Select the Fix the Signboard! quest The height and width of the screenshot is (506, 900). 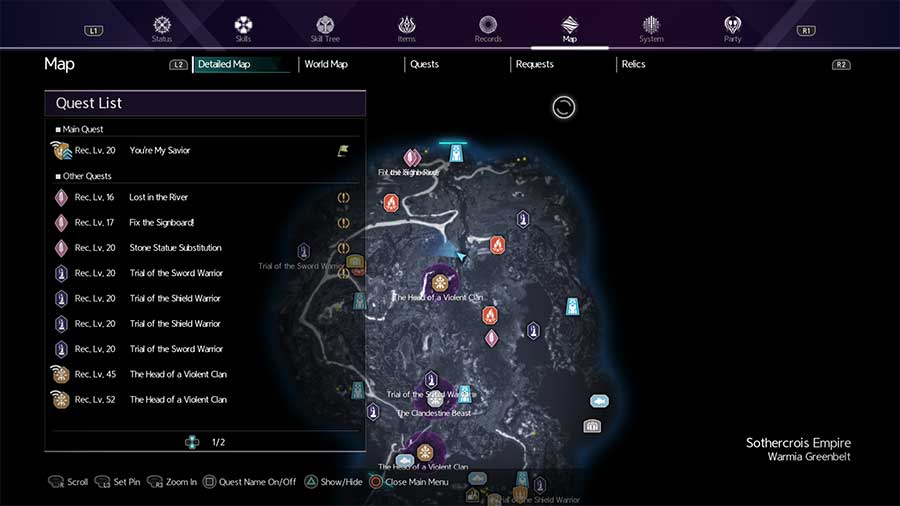coord(205,223)
